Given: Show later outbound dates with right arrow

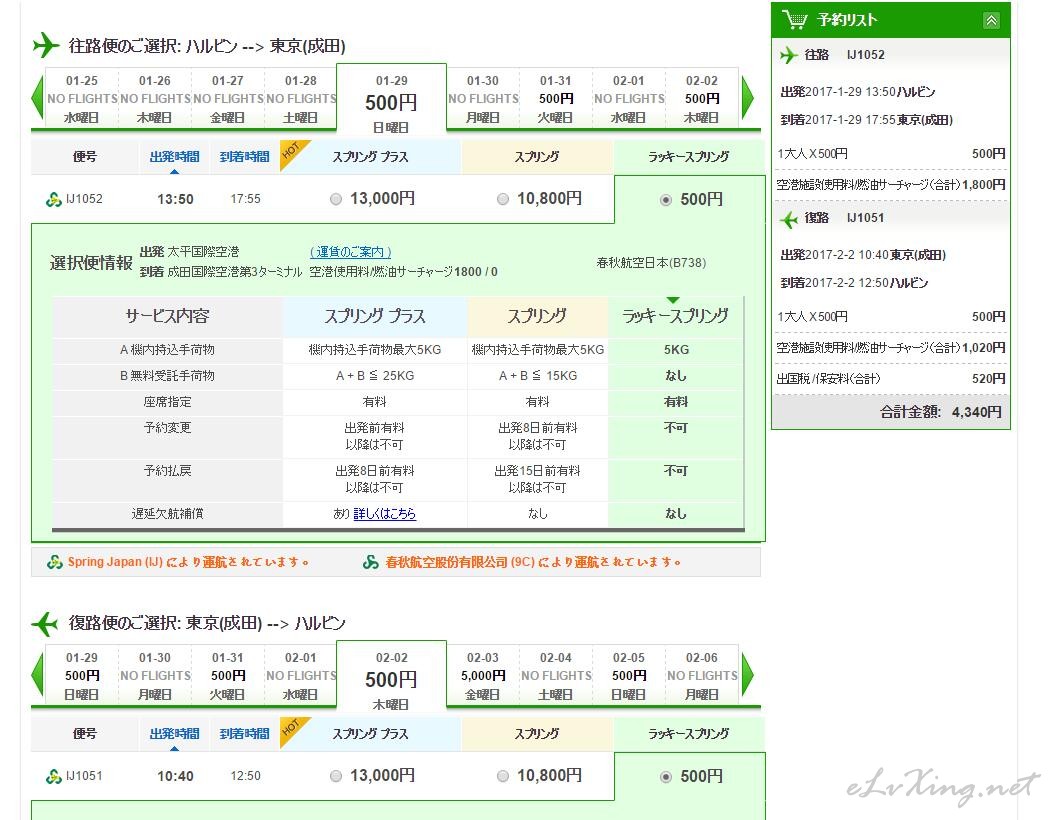Looking at the screenshot, I should click(x=747, y=98).
